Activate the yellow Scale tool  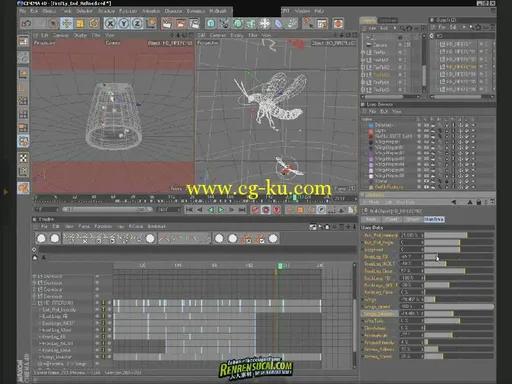coord(80,23)
